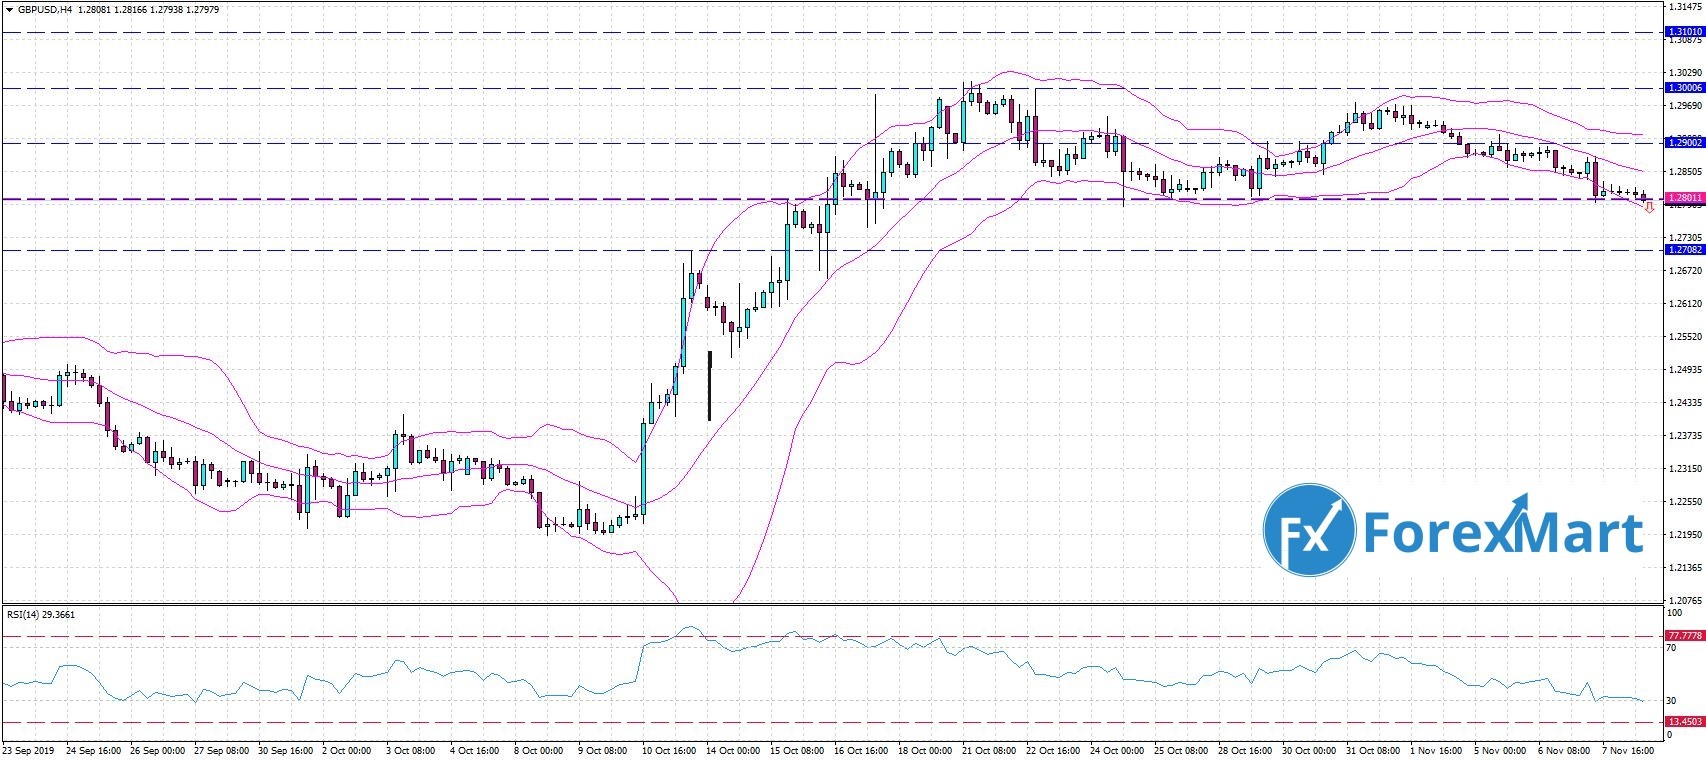Click the dropdown triangle beside GBPUSD,H4

pyautogui.click(x=8, y=10)
